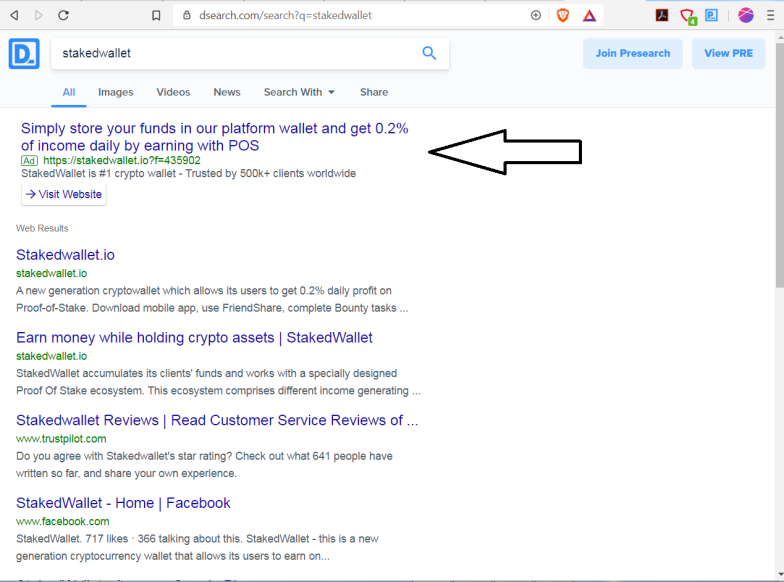
Task: Click the scrollbar up arrow
Action: (x=780, y=36)
